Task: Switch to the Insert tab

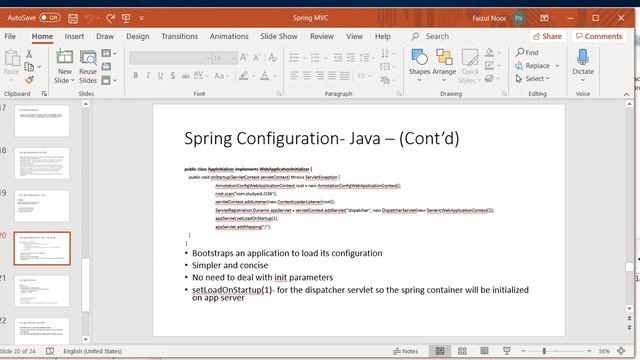Action: click(x=74, y=36)
